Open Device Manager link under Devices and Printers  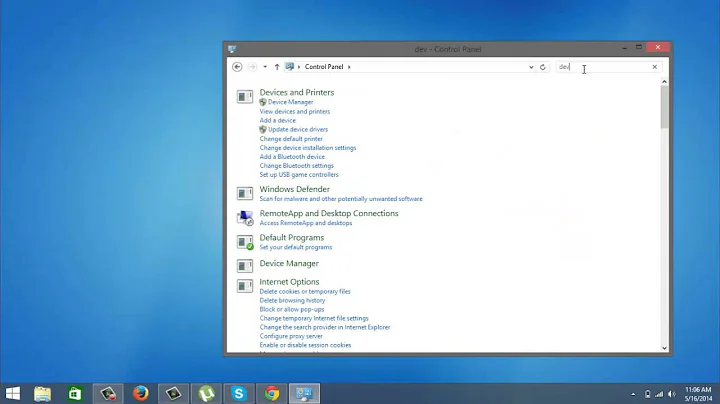pos(290,102)
